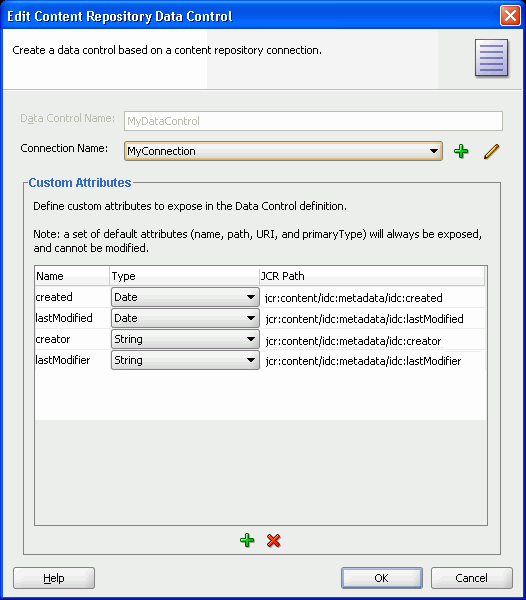The height and width of the screenshot is (600, 526).
Task: Remove attribute with the red X icon
Action: point(274,540)
